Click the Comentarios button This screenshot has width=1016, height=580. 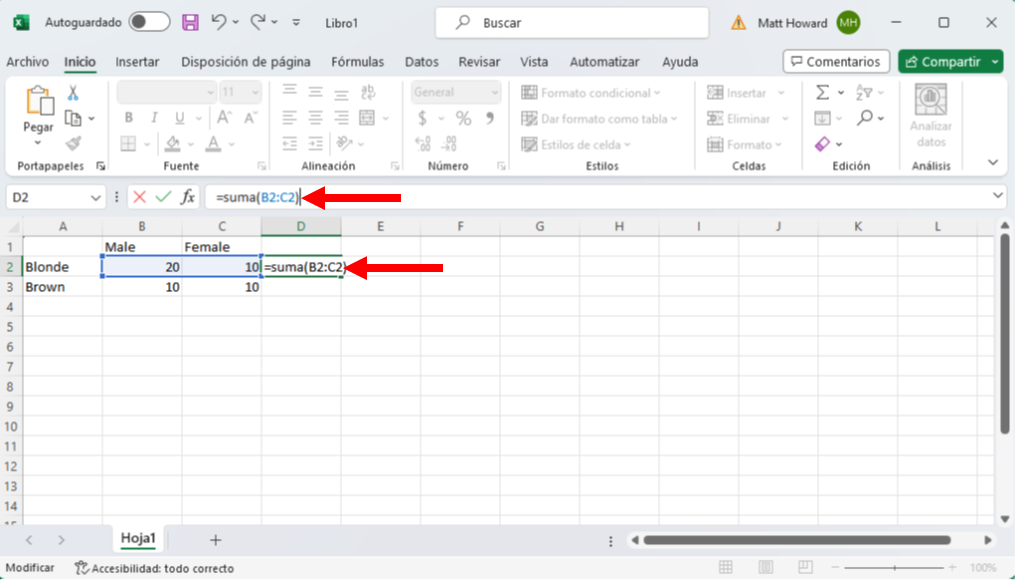[836, 62]
